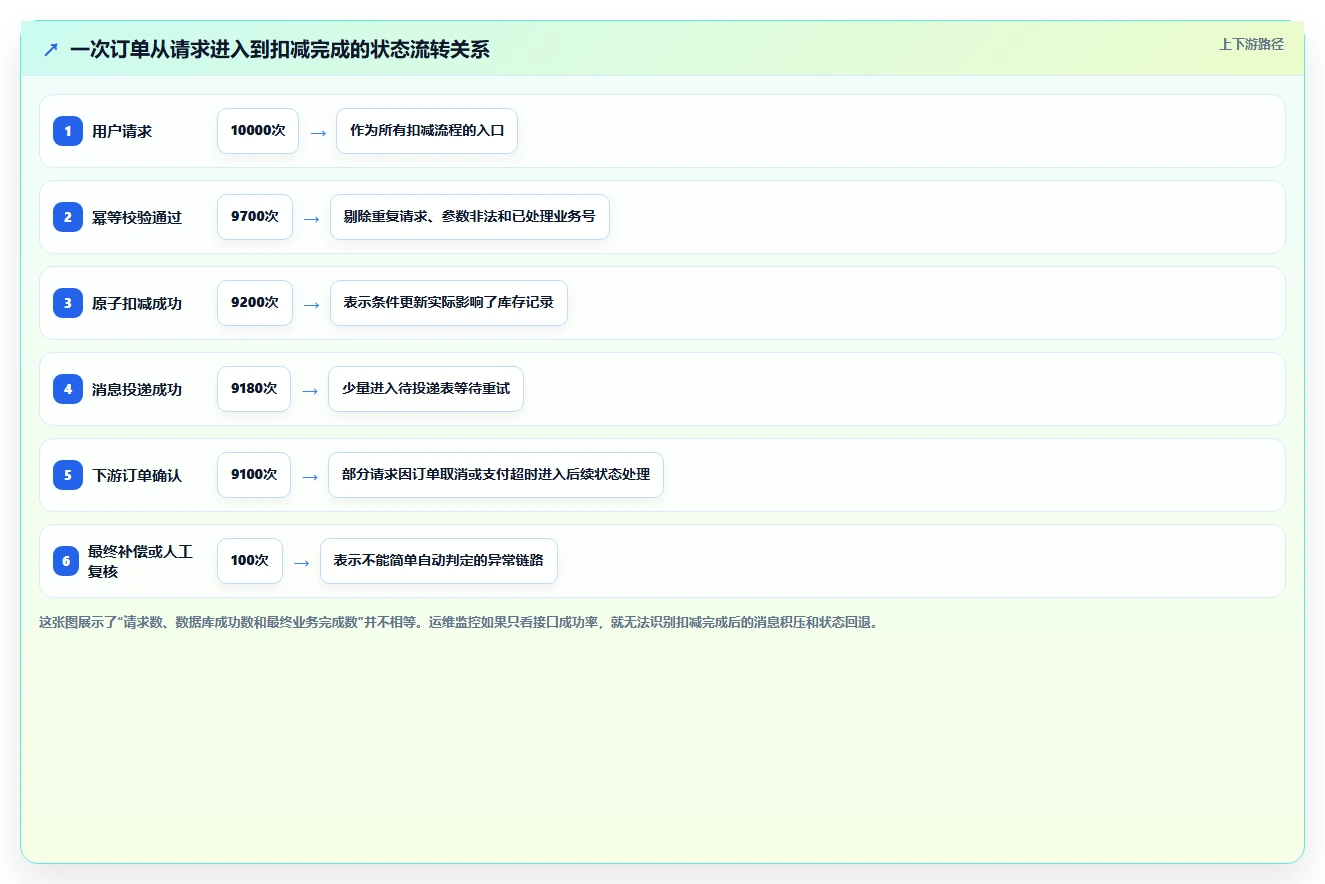Click the 部分请求因订单取消或支付超时进入后续状态处理 description box

coord(496,475)
